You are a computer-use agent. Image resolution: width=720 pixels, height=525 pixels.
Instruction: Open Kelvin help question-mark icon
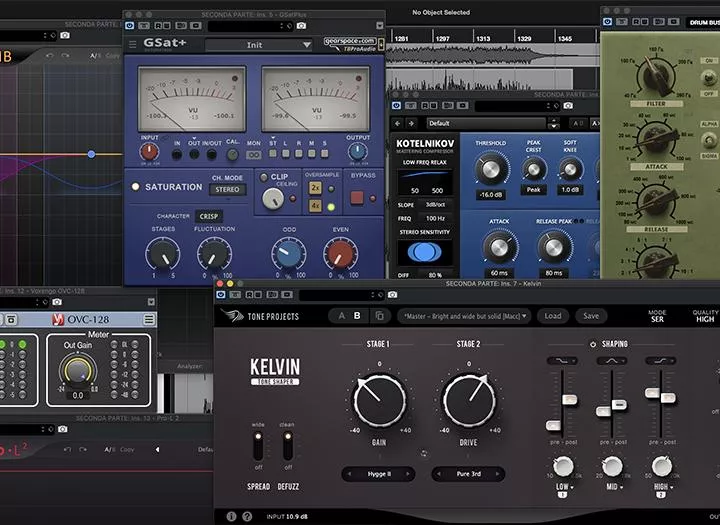pos(248,516)
